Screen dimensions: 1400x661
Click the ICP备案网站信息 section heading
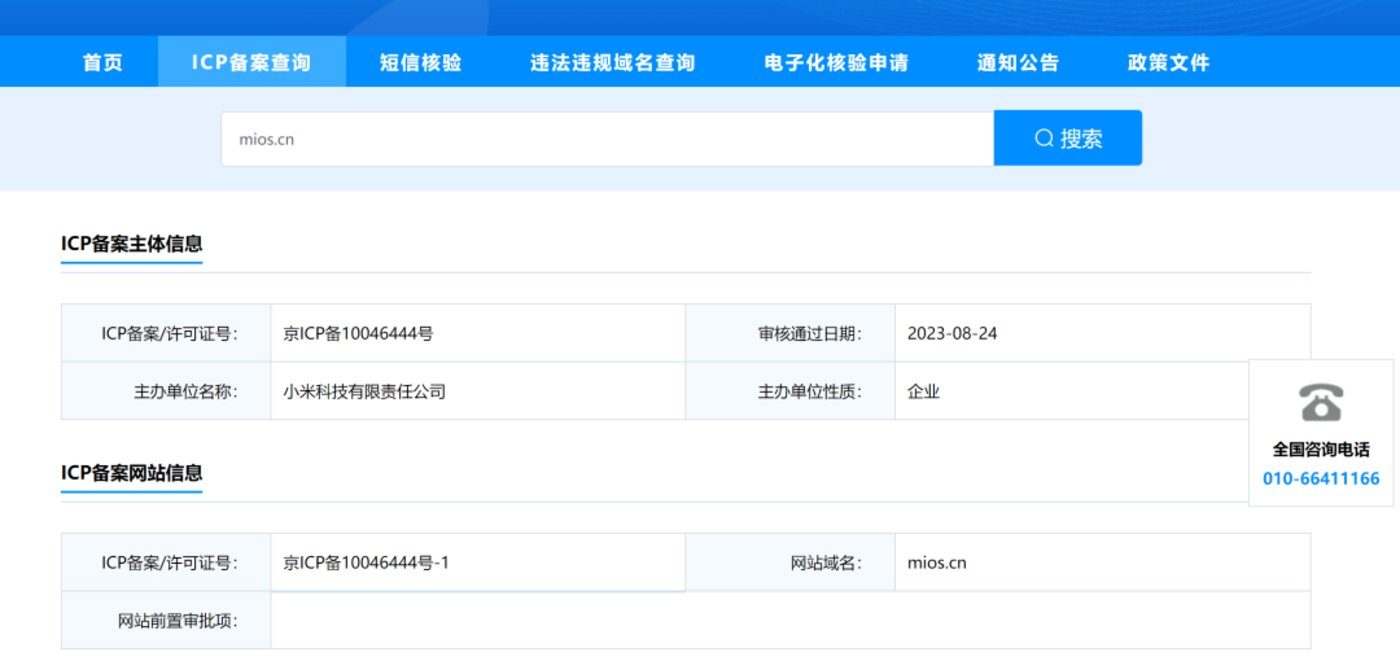pos(132,472)
